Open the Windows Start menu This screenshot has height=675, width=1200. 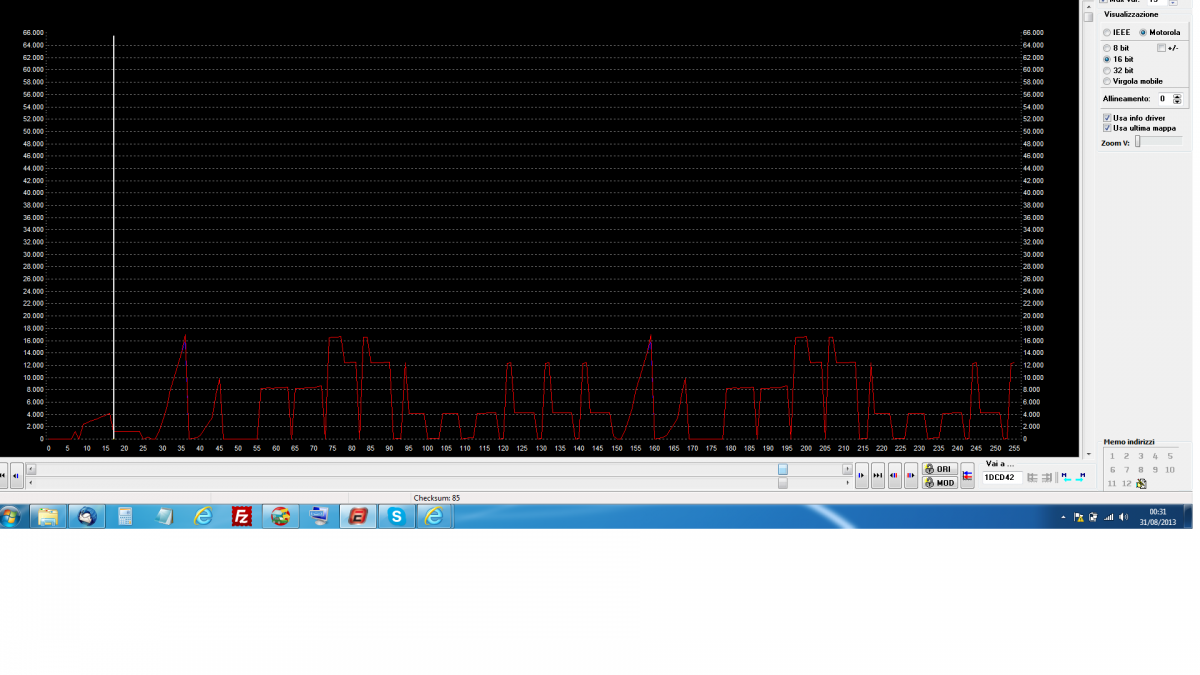click(x=11, y=516)
